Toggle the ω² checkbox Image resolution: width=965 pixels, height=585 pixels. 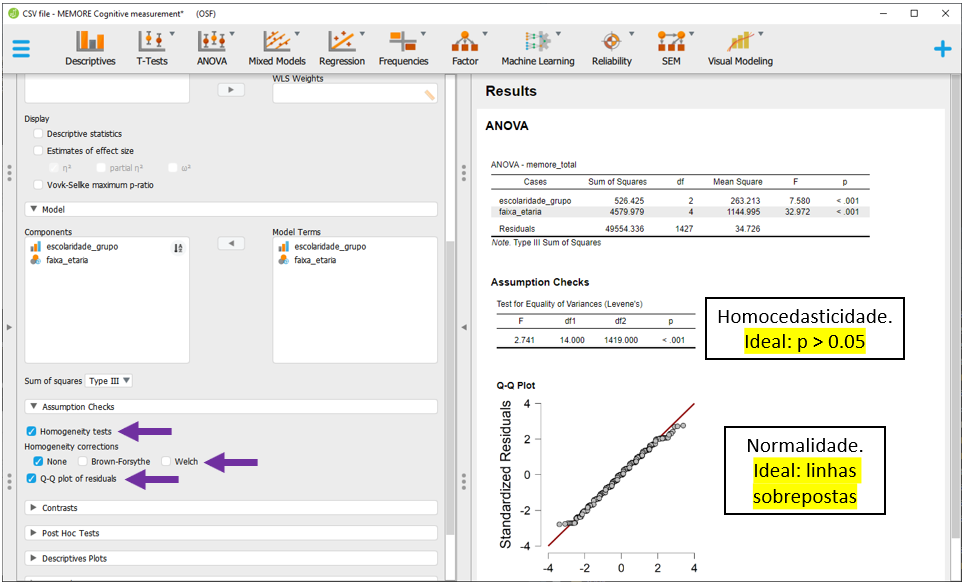click(172, 168)
